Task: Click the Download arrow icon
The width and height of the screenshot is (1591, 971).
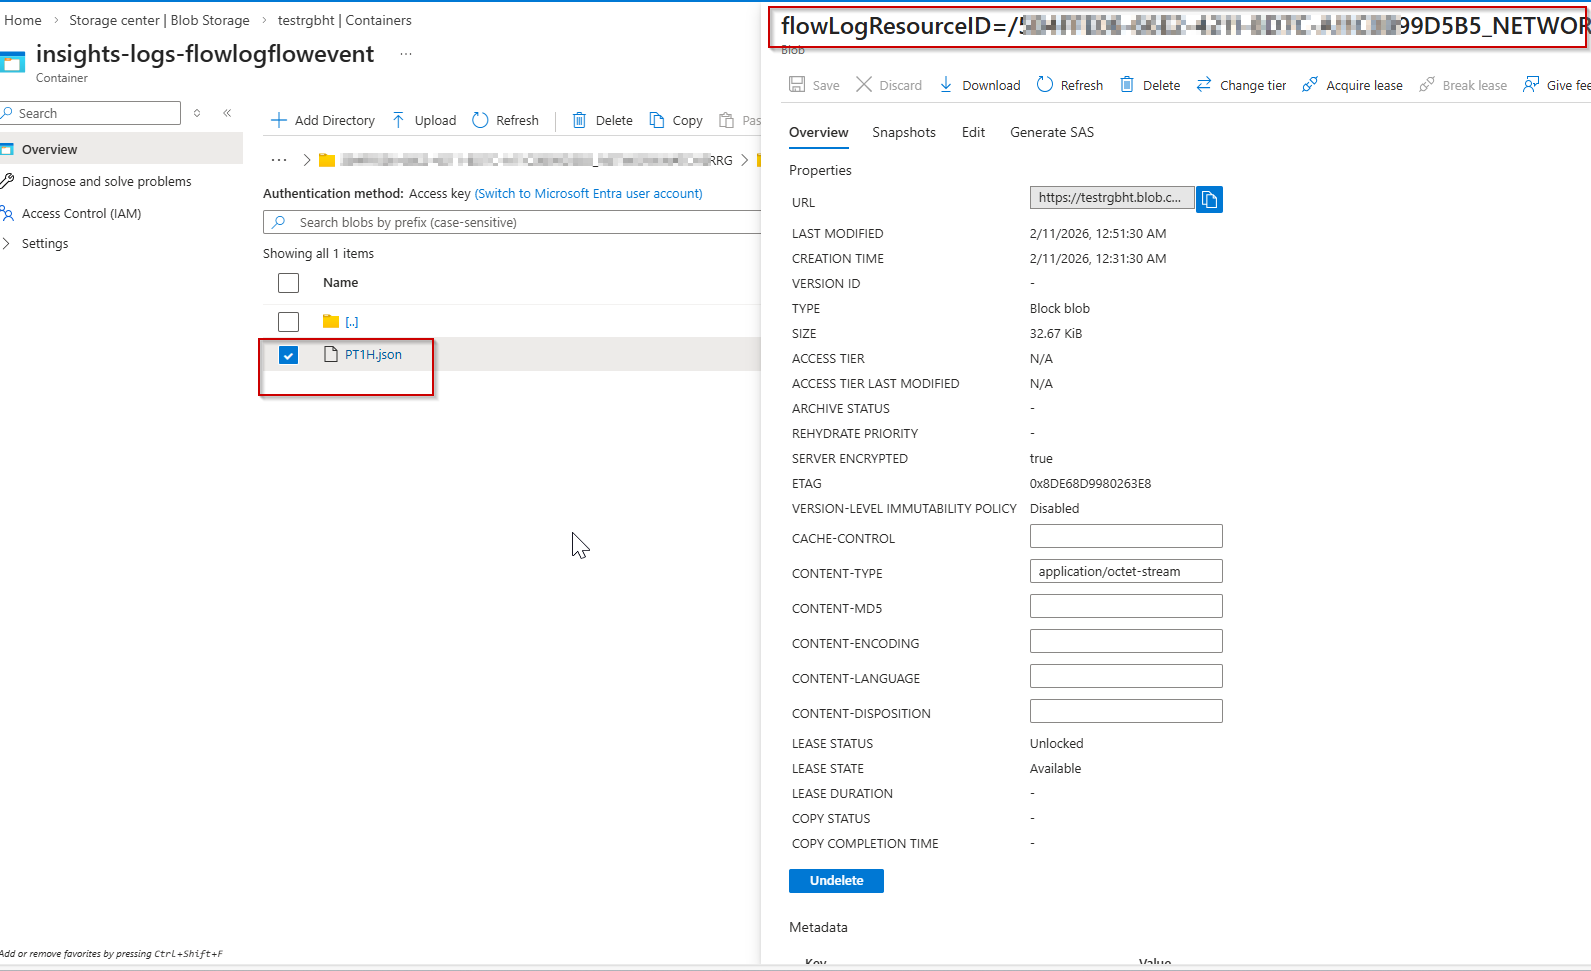Action: pos(946,85)
